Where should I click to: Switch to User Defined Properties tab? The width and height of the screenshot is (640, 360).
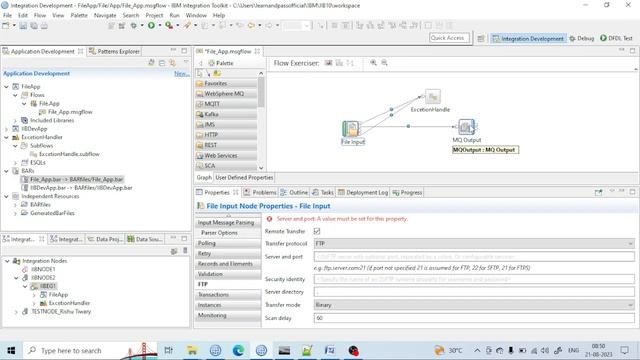click(x=244, y=178)
